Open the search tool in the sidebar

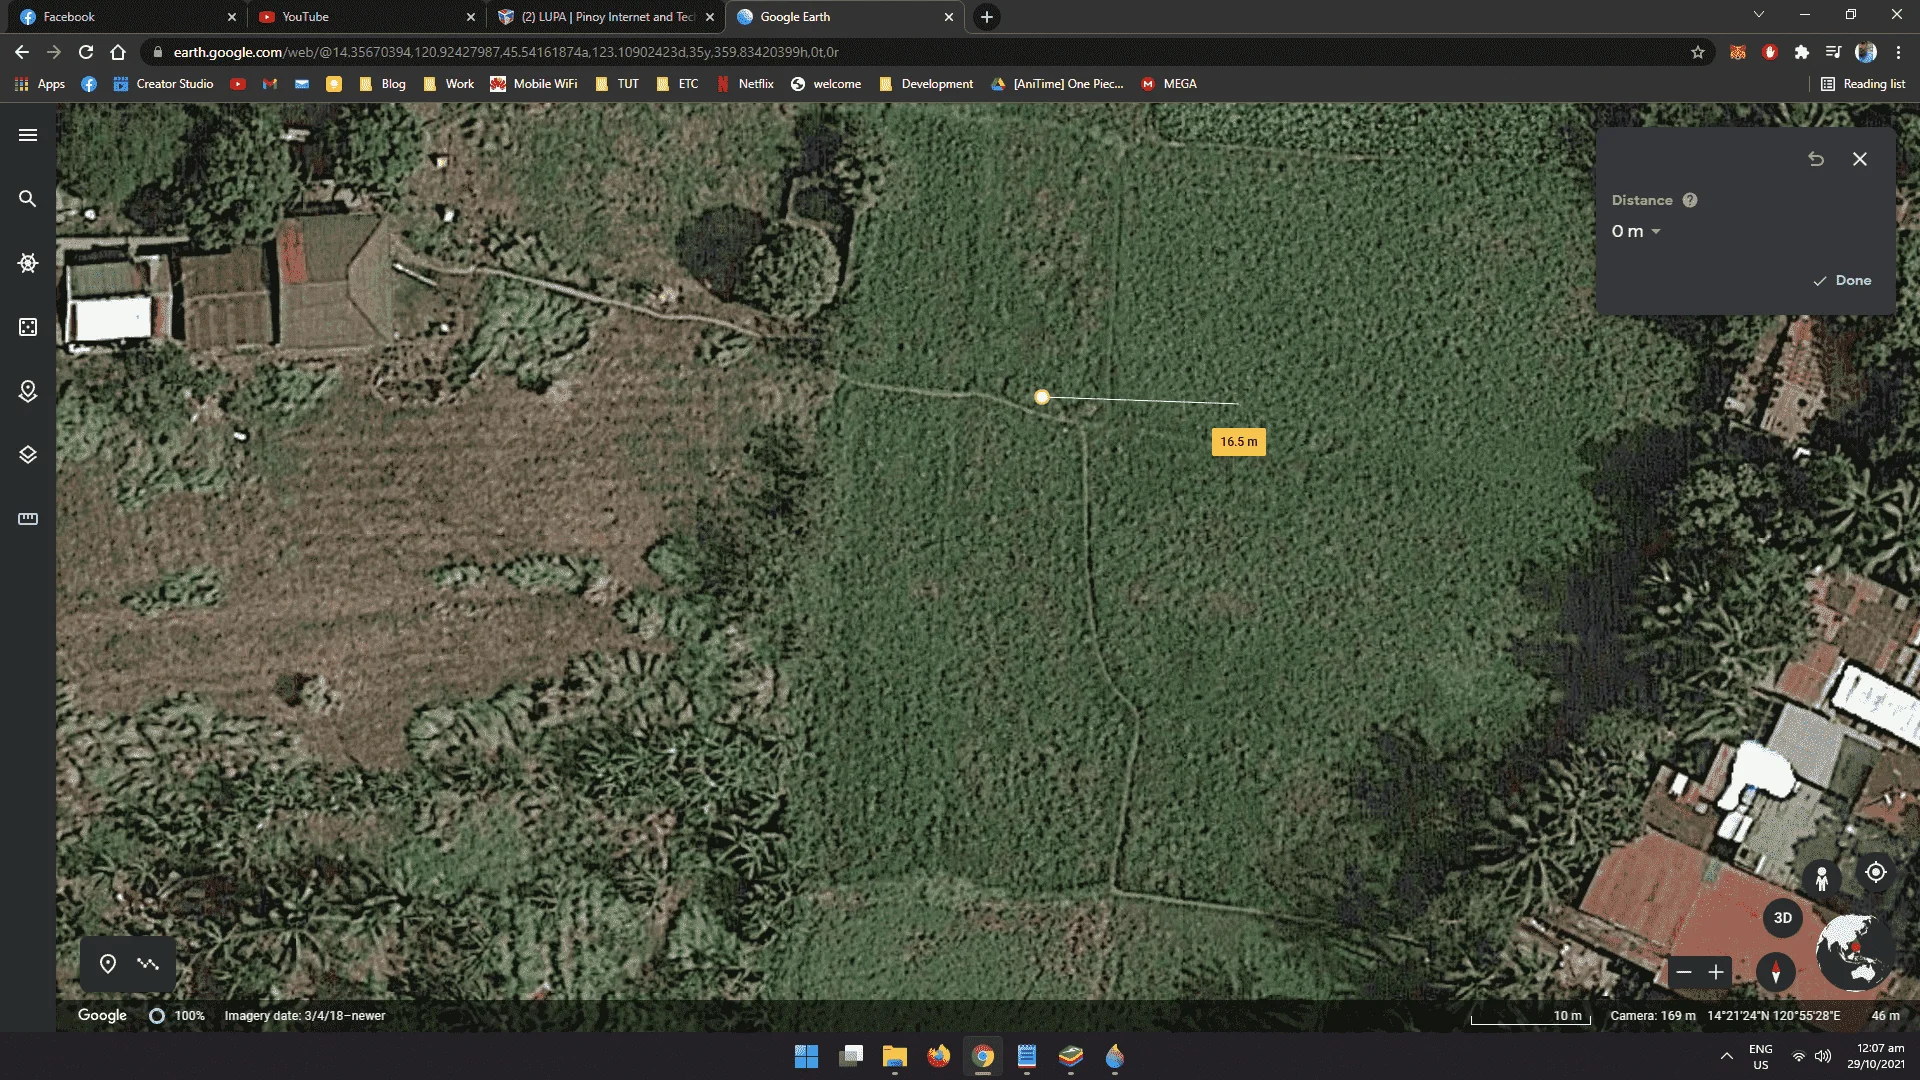[x=28, y=199]
